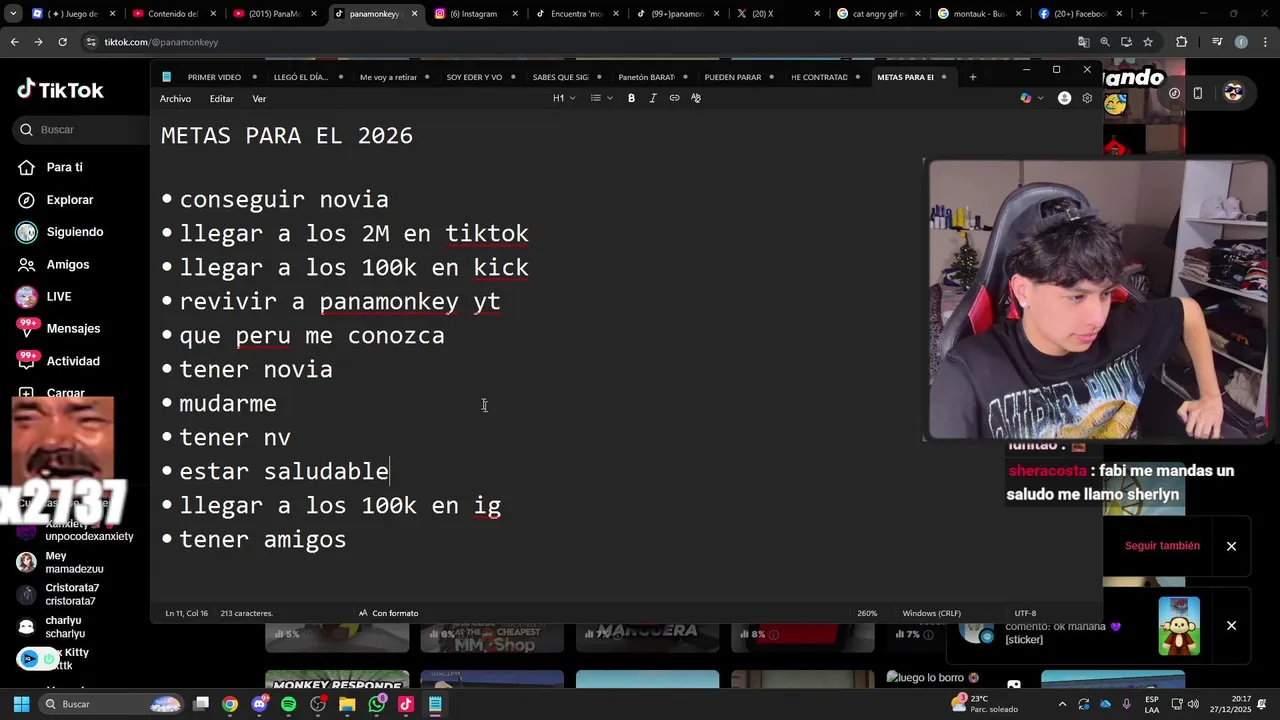1280x720 pixels.
Task: Go back in Chrome
Action: click(x=14, y=42)
